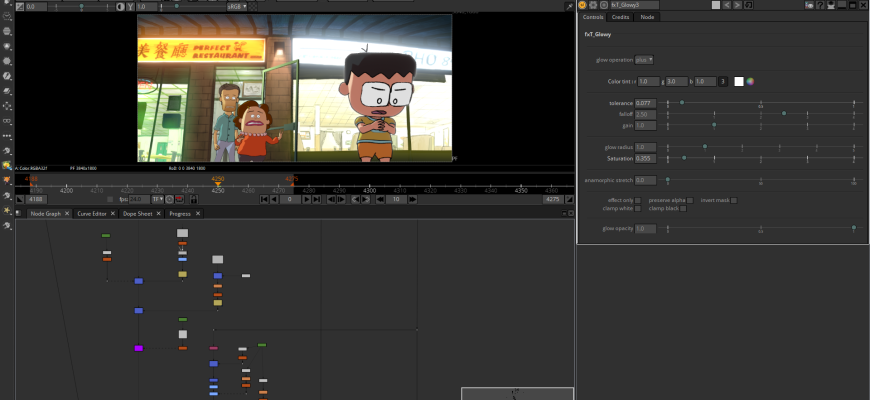Open the Channel nodes menu in left toolbar
Viewport: 870px width, 400px height.
click(x=8, y=31)
